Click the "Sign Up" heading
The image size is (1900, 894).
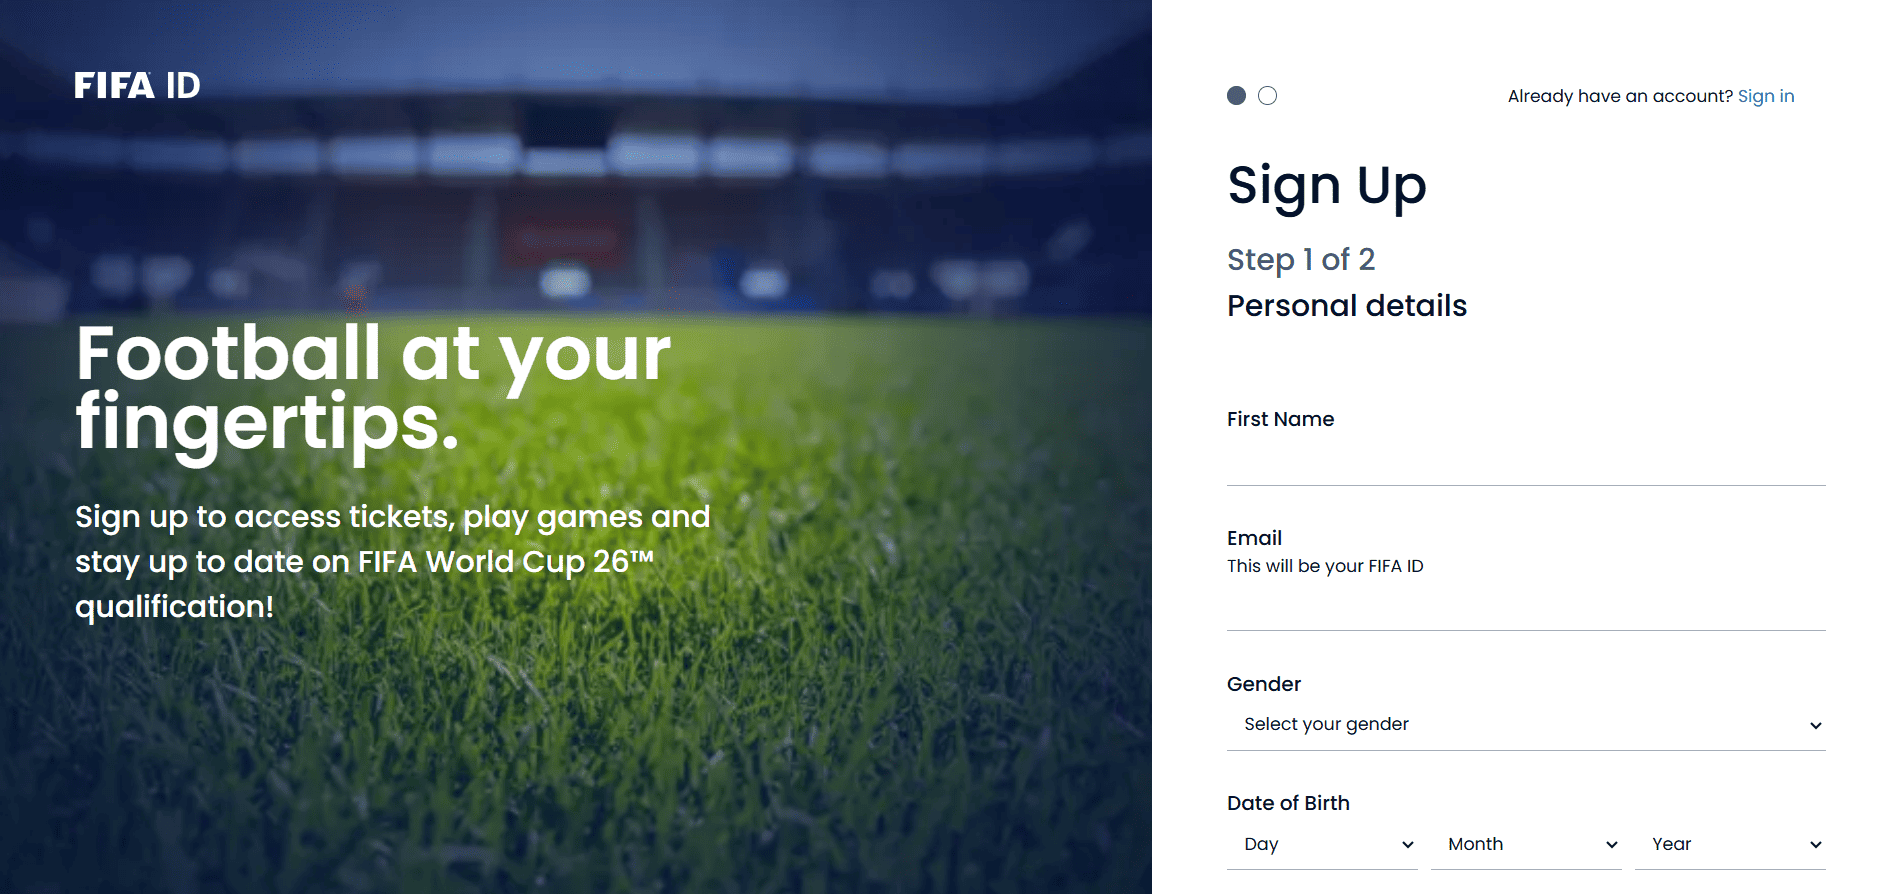[x=1327, y=185]
